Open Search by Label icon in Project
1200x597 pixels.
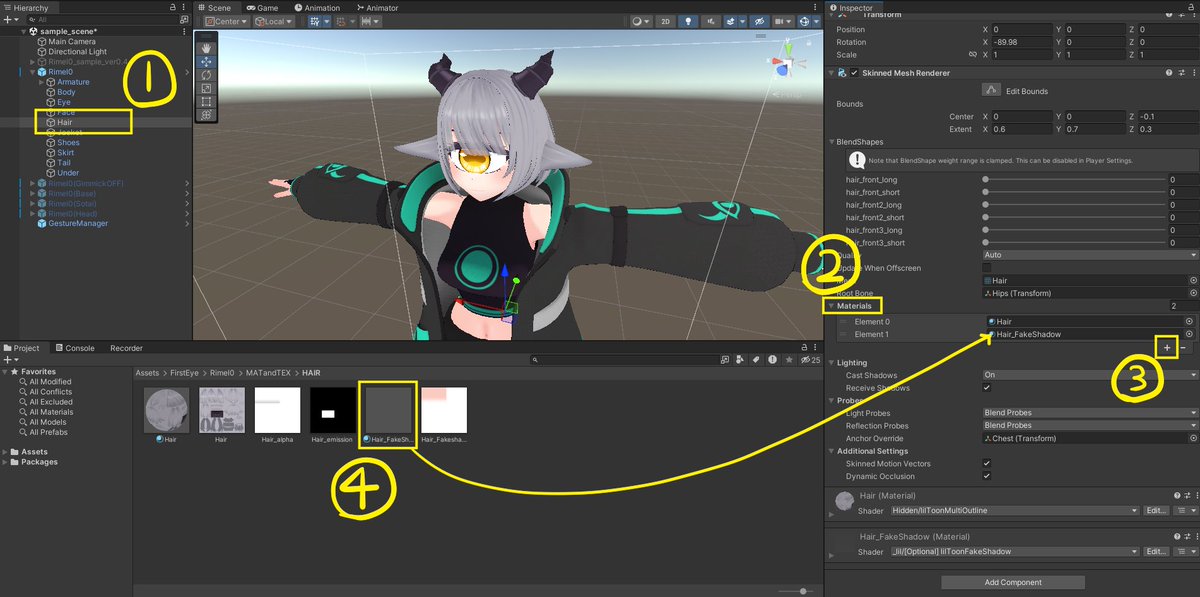click(758, 360)
